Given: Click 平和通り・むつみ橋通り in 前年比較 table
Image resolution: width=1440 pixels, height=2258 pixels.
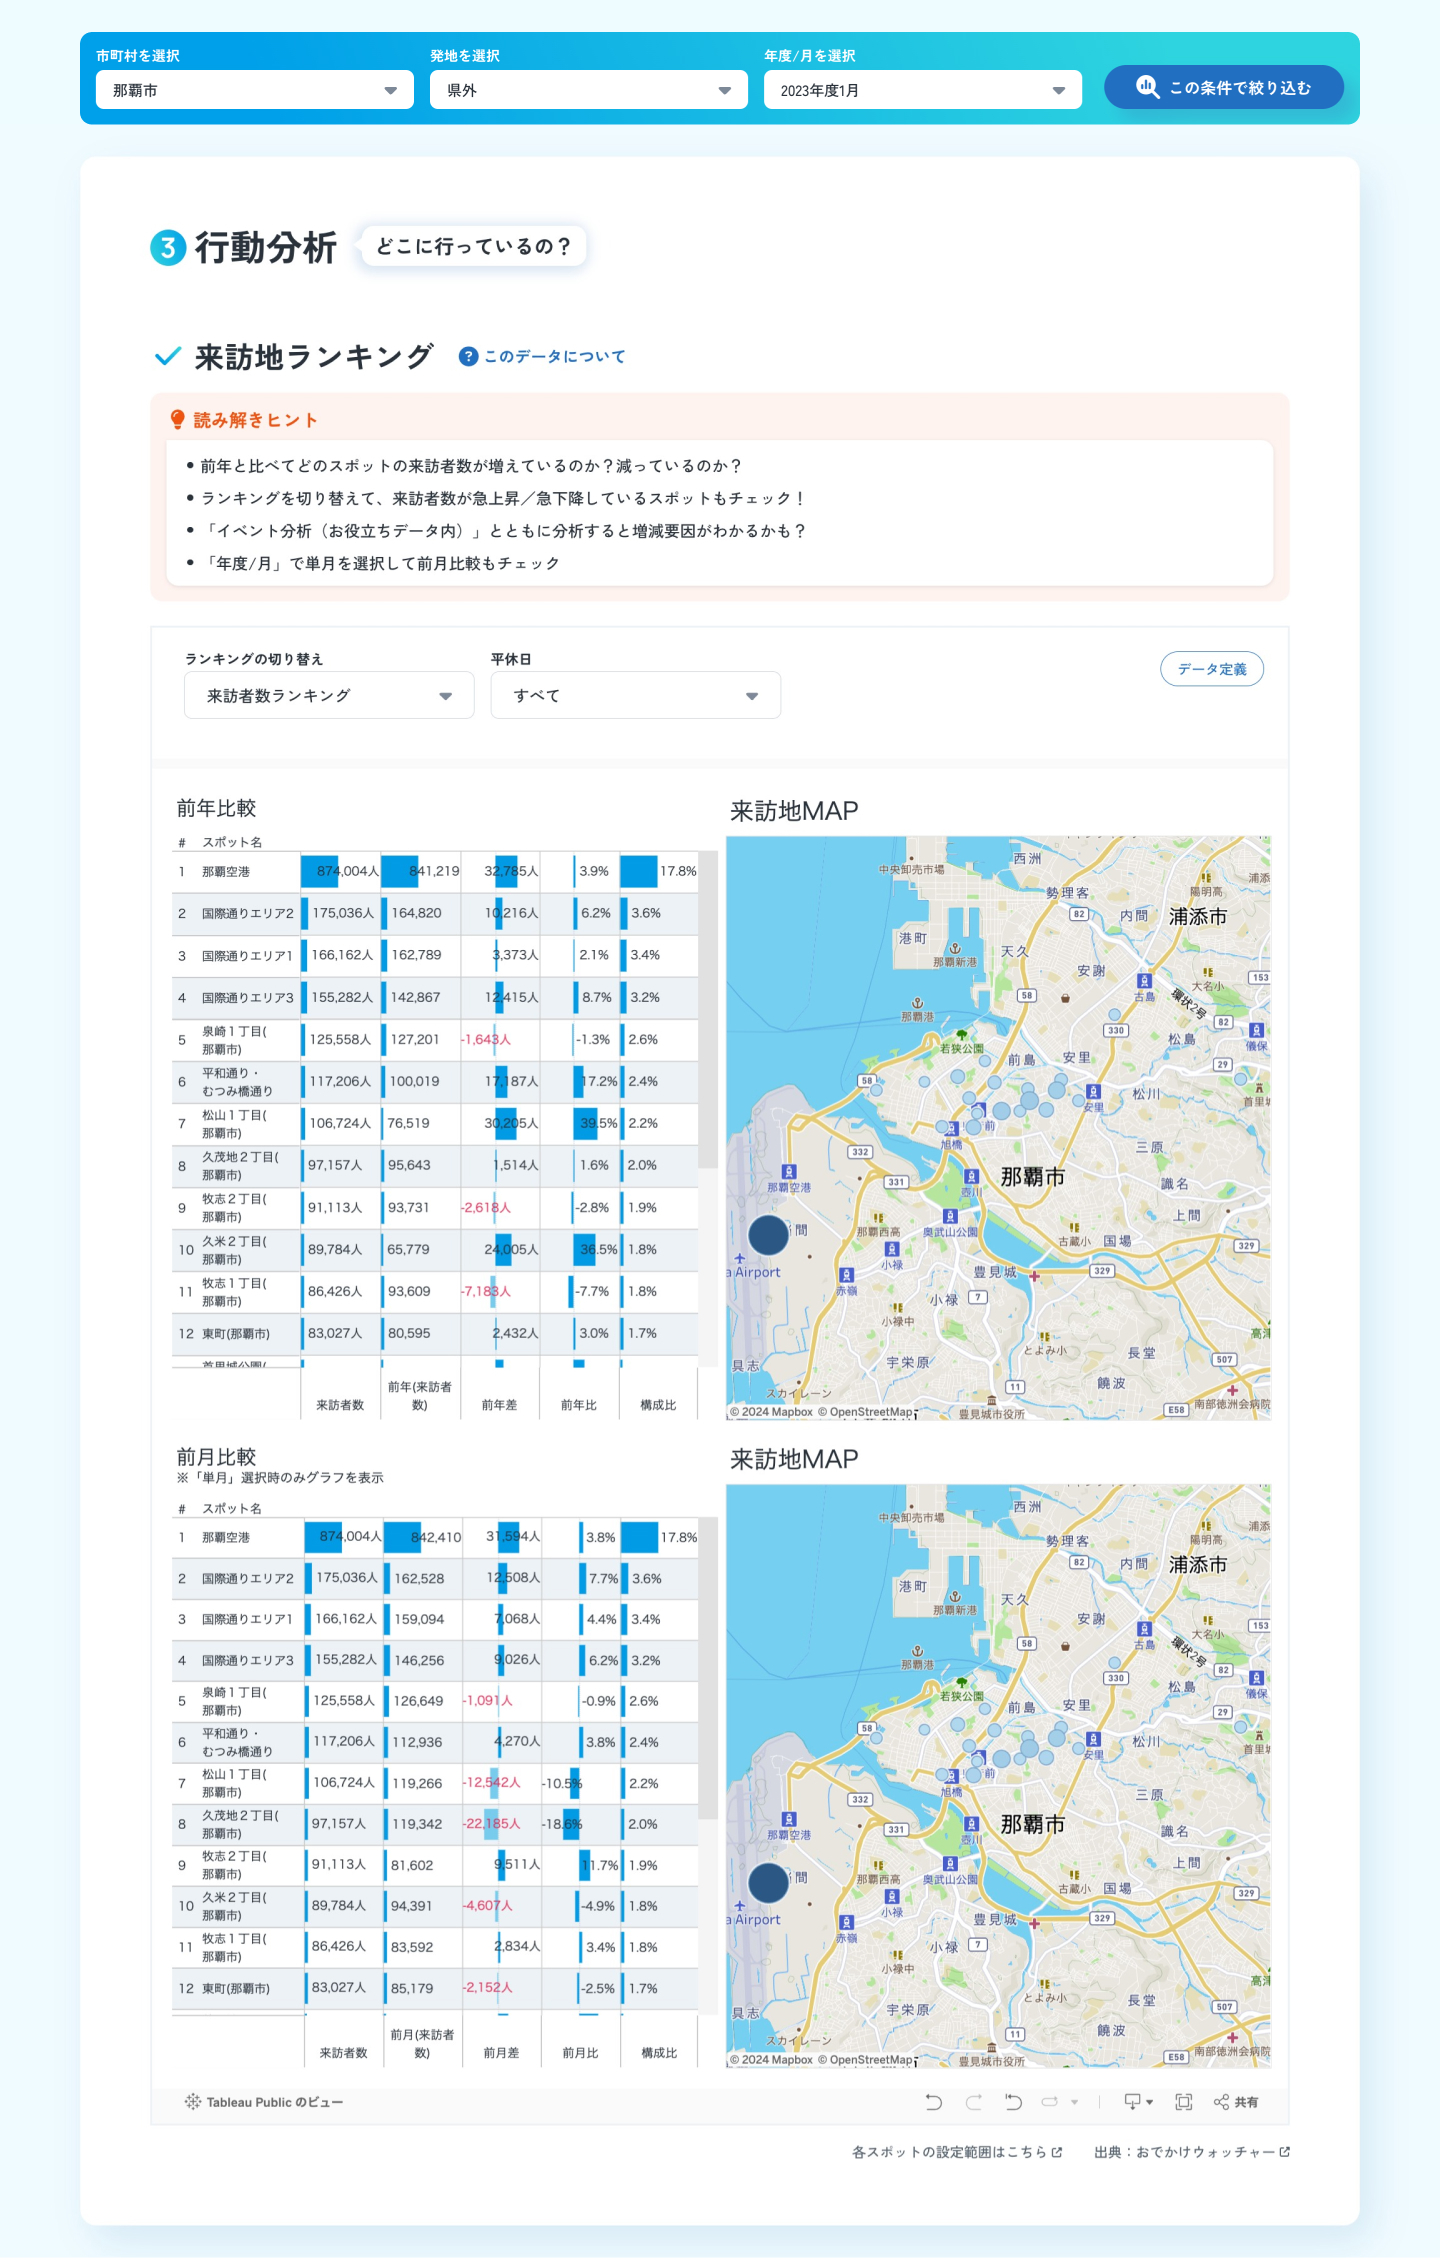Looking at the screenshot, I should (x=238, y=1082).
